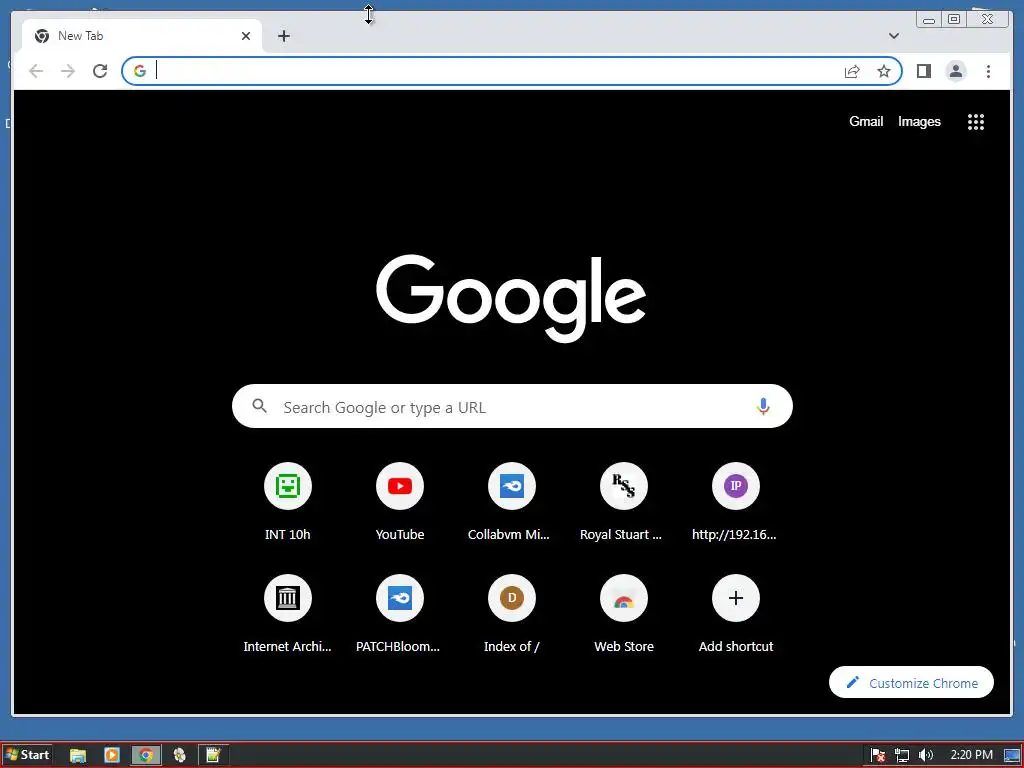Go back using the back arrow
1024x768 pixels.
click(x=36, y=71)
